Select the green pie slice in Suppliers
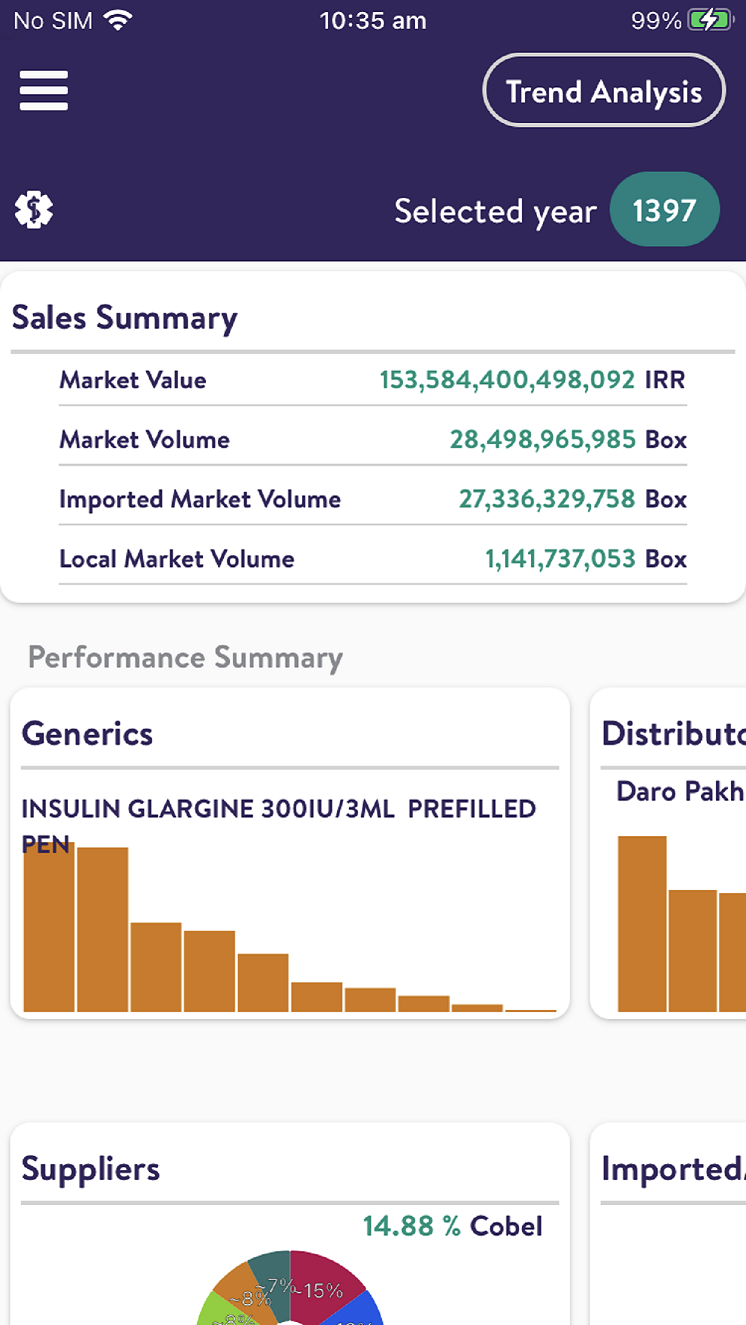The image size is (746, 1325). click(213, 1311)
